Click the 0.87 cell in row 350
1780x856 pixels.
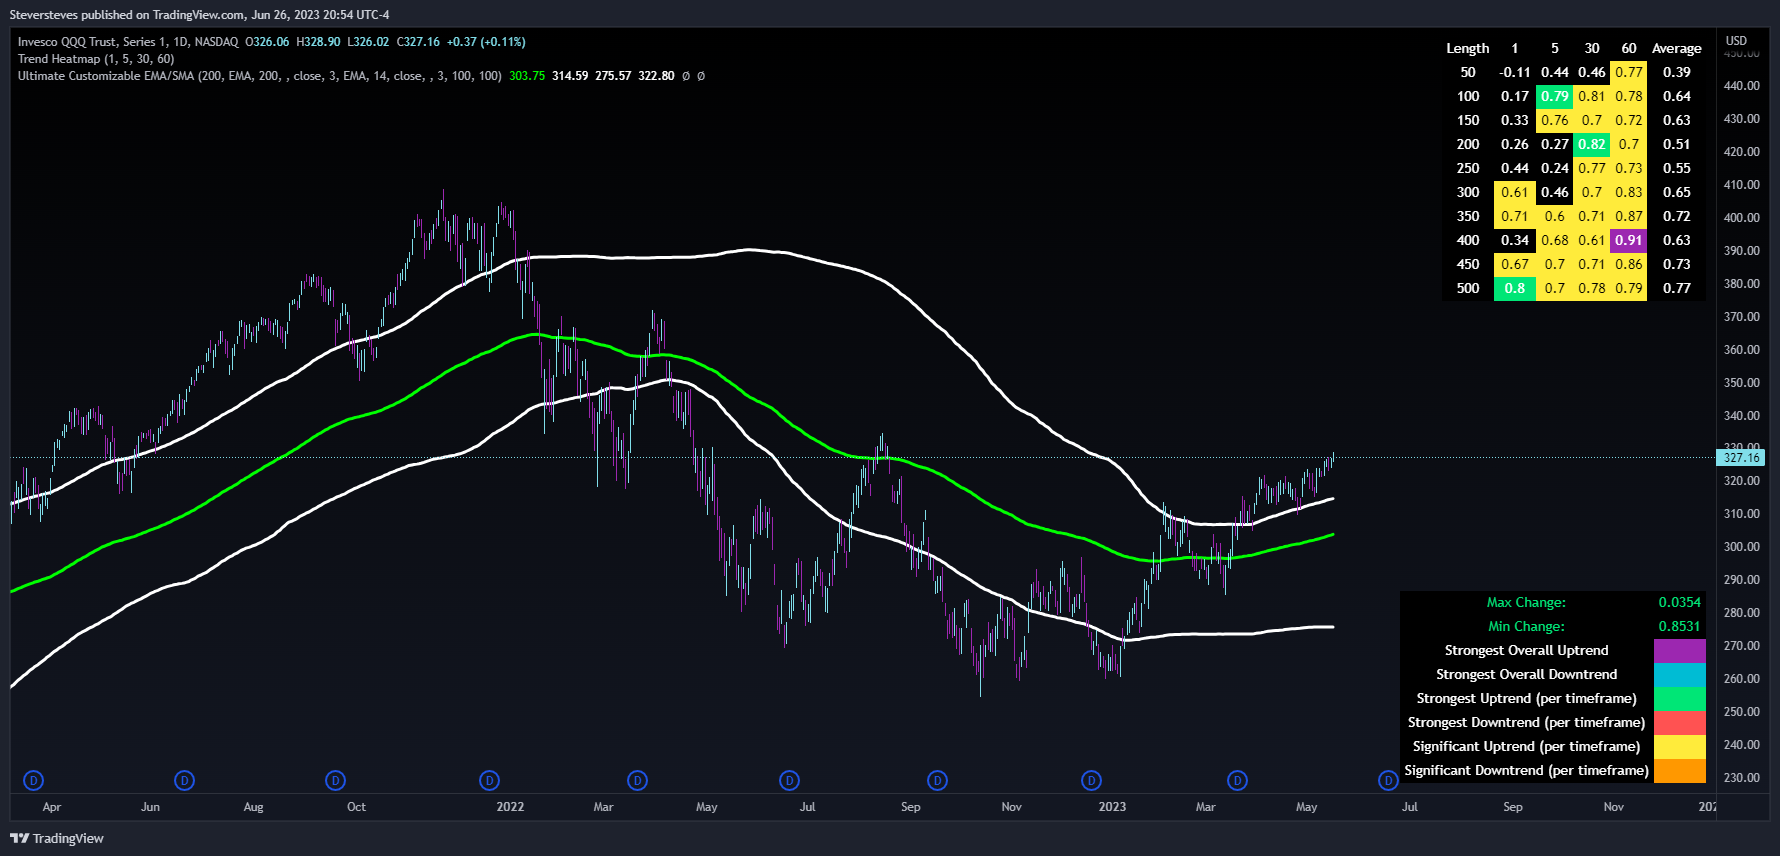pos(1629,216)
